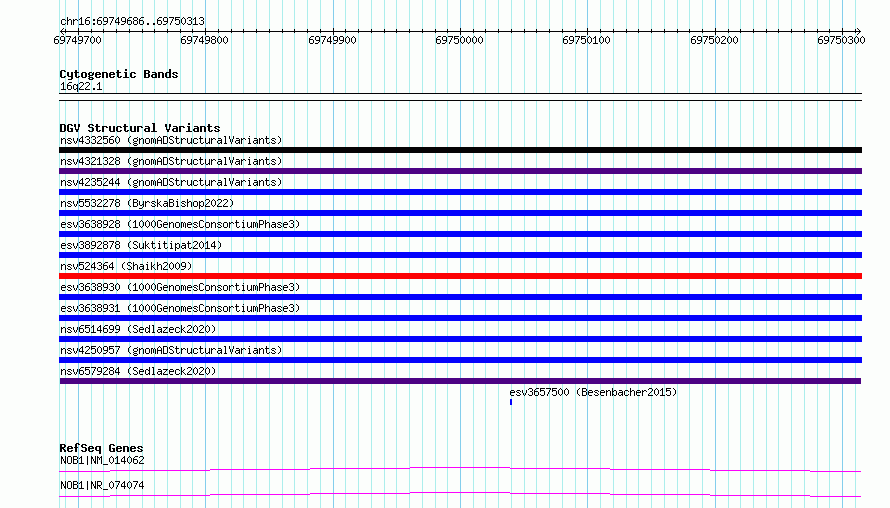Open variant label nsv6579284 (Sedlazeck2020)
The width and height of the screenshot is (890, 508).
(138, 371)
